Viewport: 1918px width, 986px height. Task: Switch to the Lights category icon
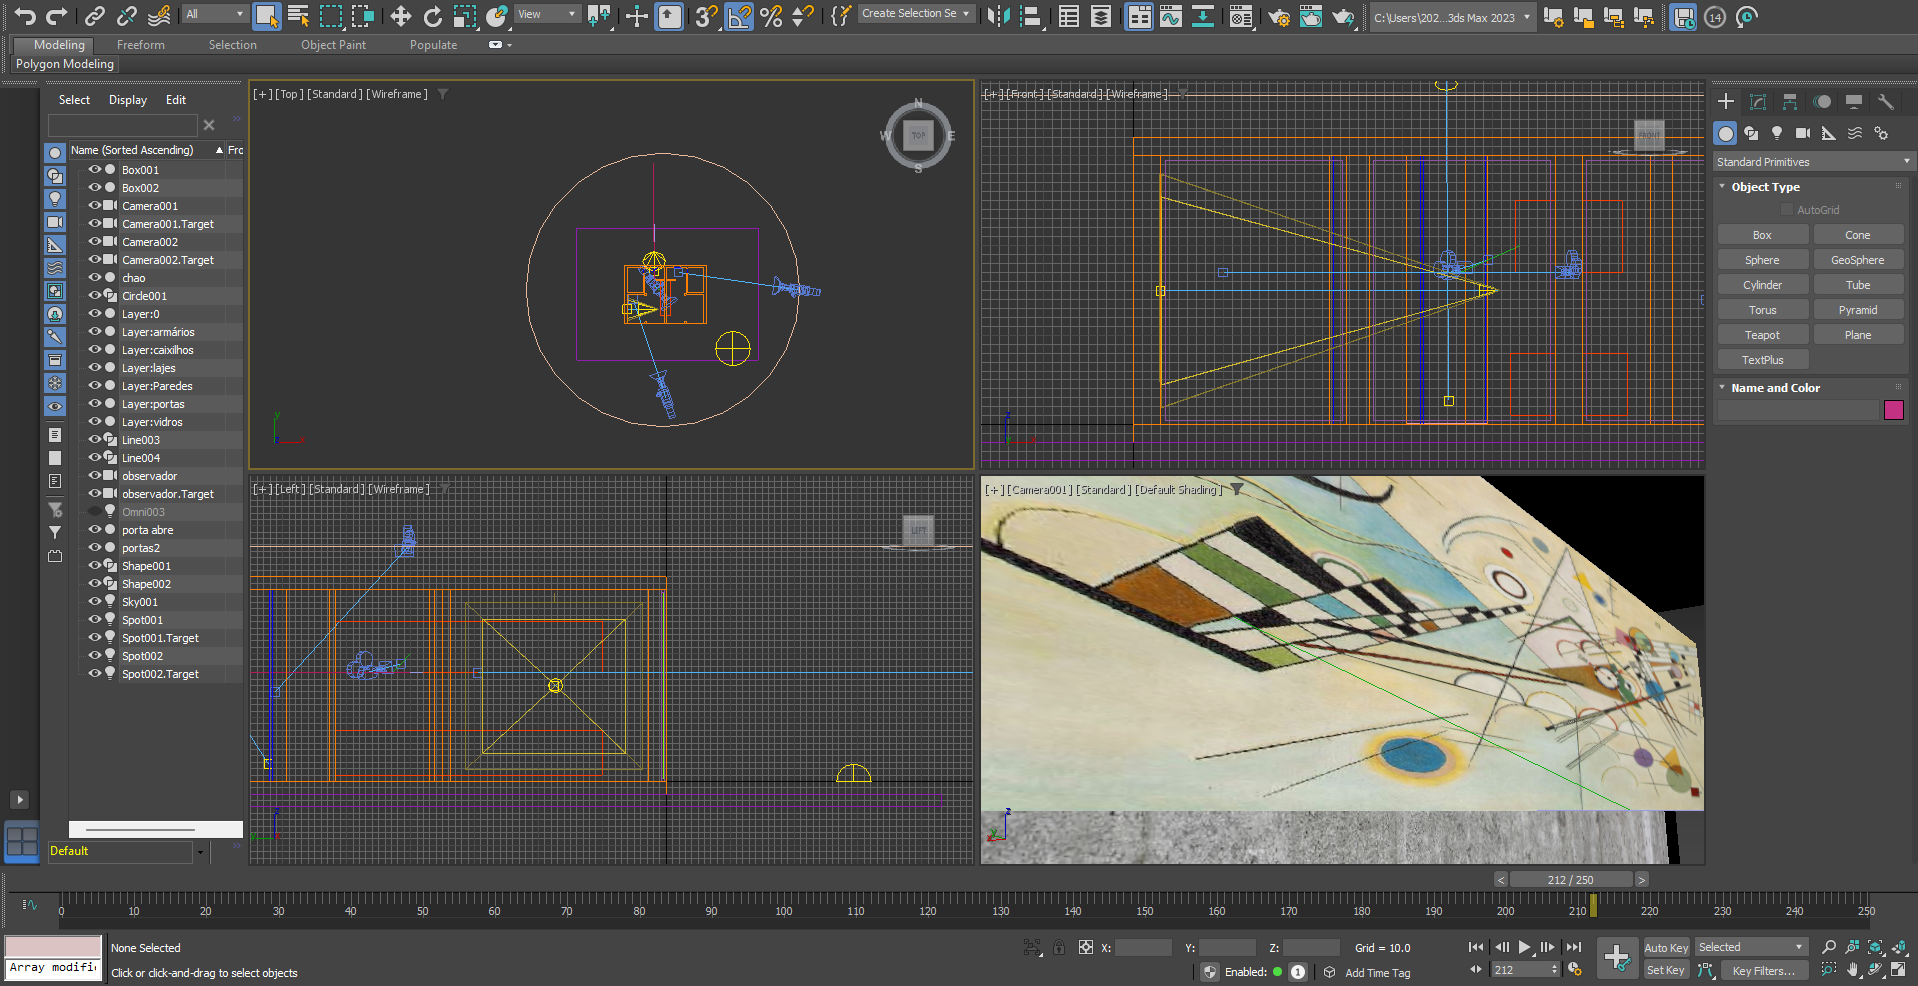(1777, 133)
